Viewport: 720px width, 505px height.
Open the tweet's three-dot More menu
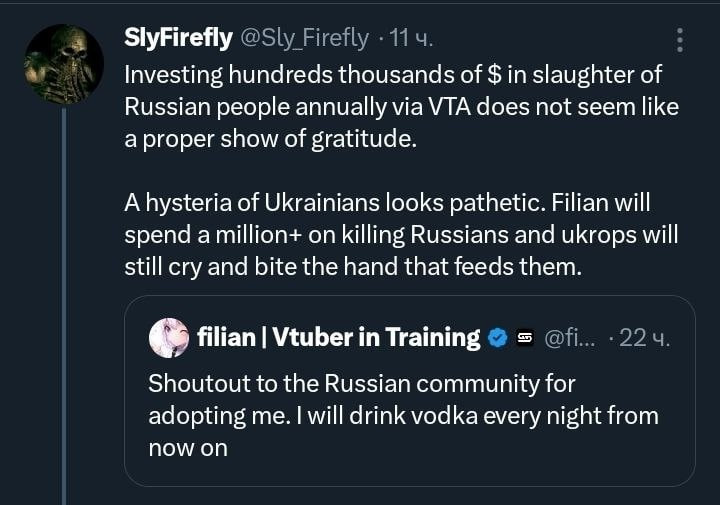point(680,40)
